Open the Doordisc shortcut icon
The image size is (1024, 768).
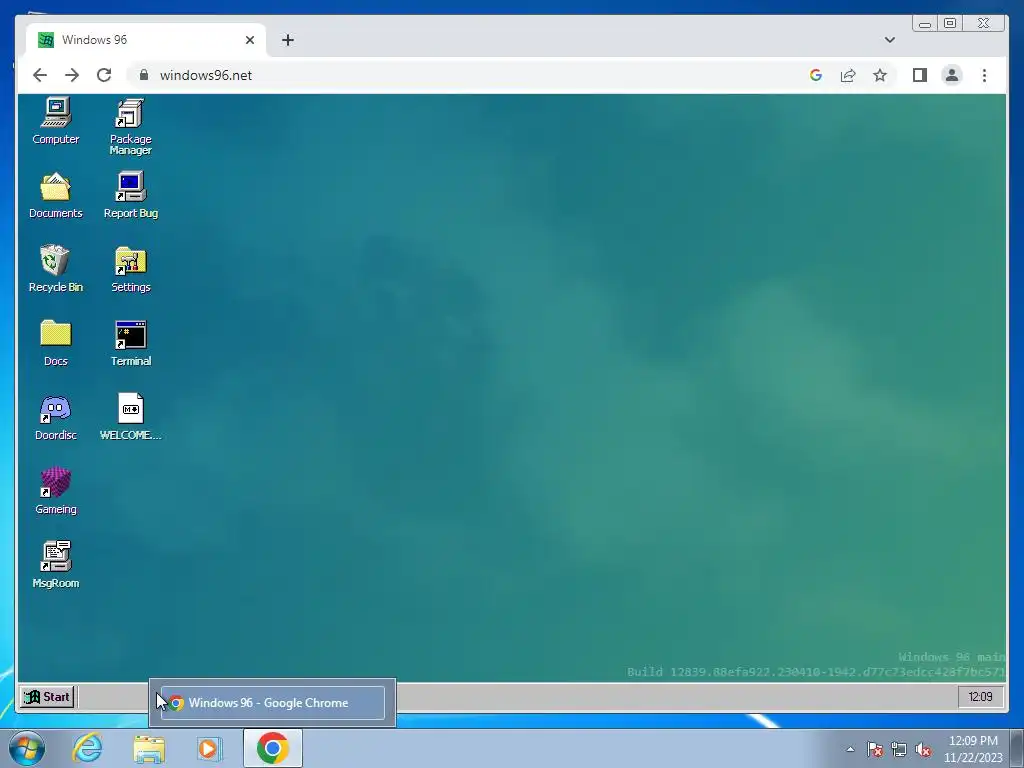[x=56, y=417]
